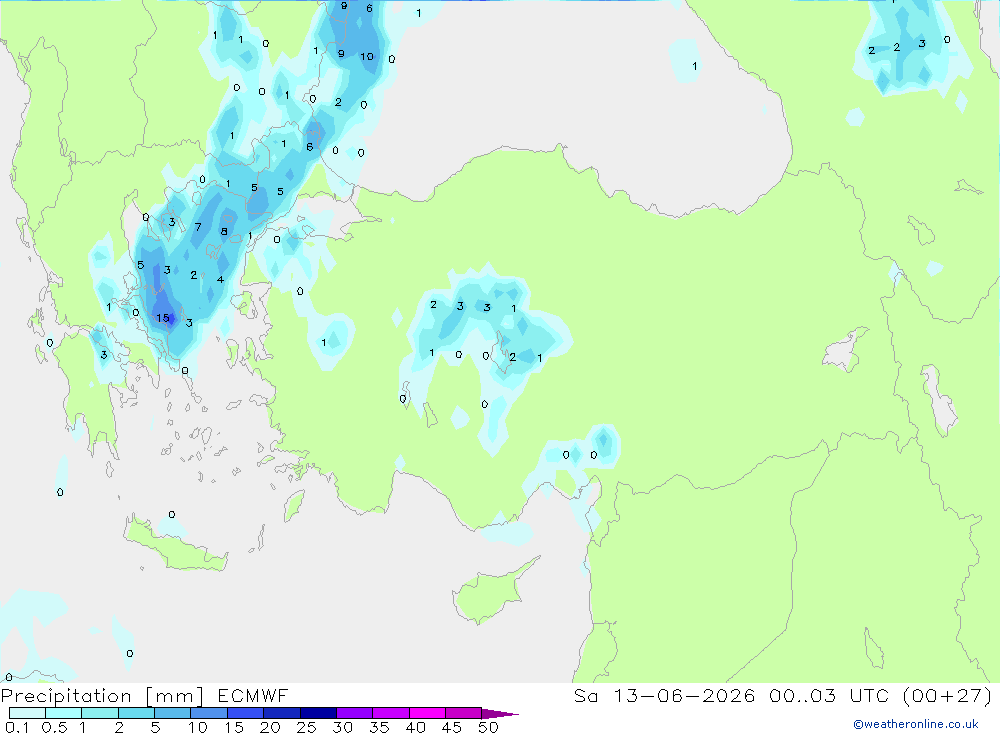The height and width of the screenshot is (733, 1000).
Task: Pick the 10–15 mm blue legend swatch
Action: pos(209,713)
